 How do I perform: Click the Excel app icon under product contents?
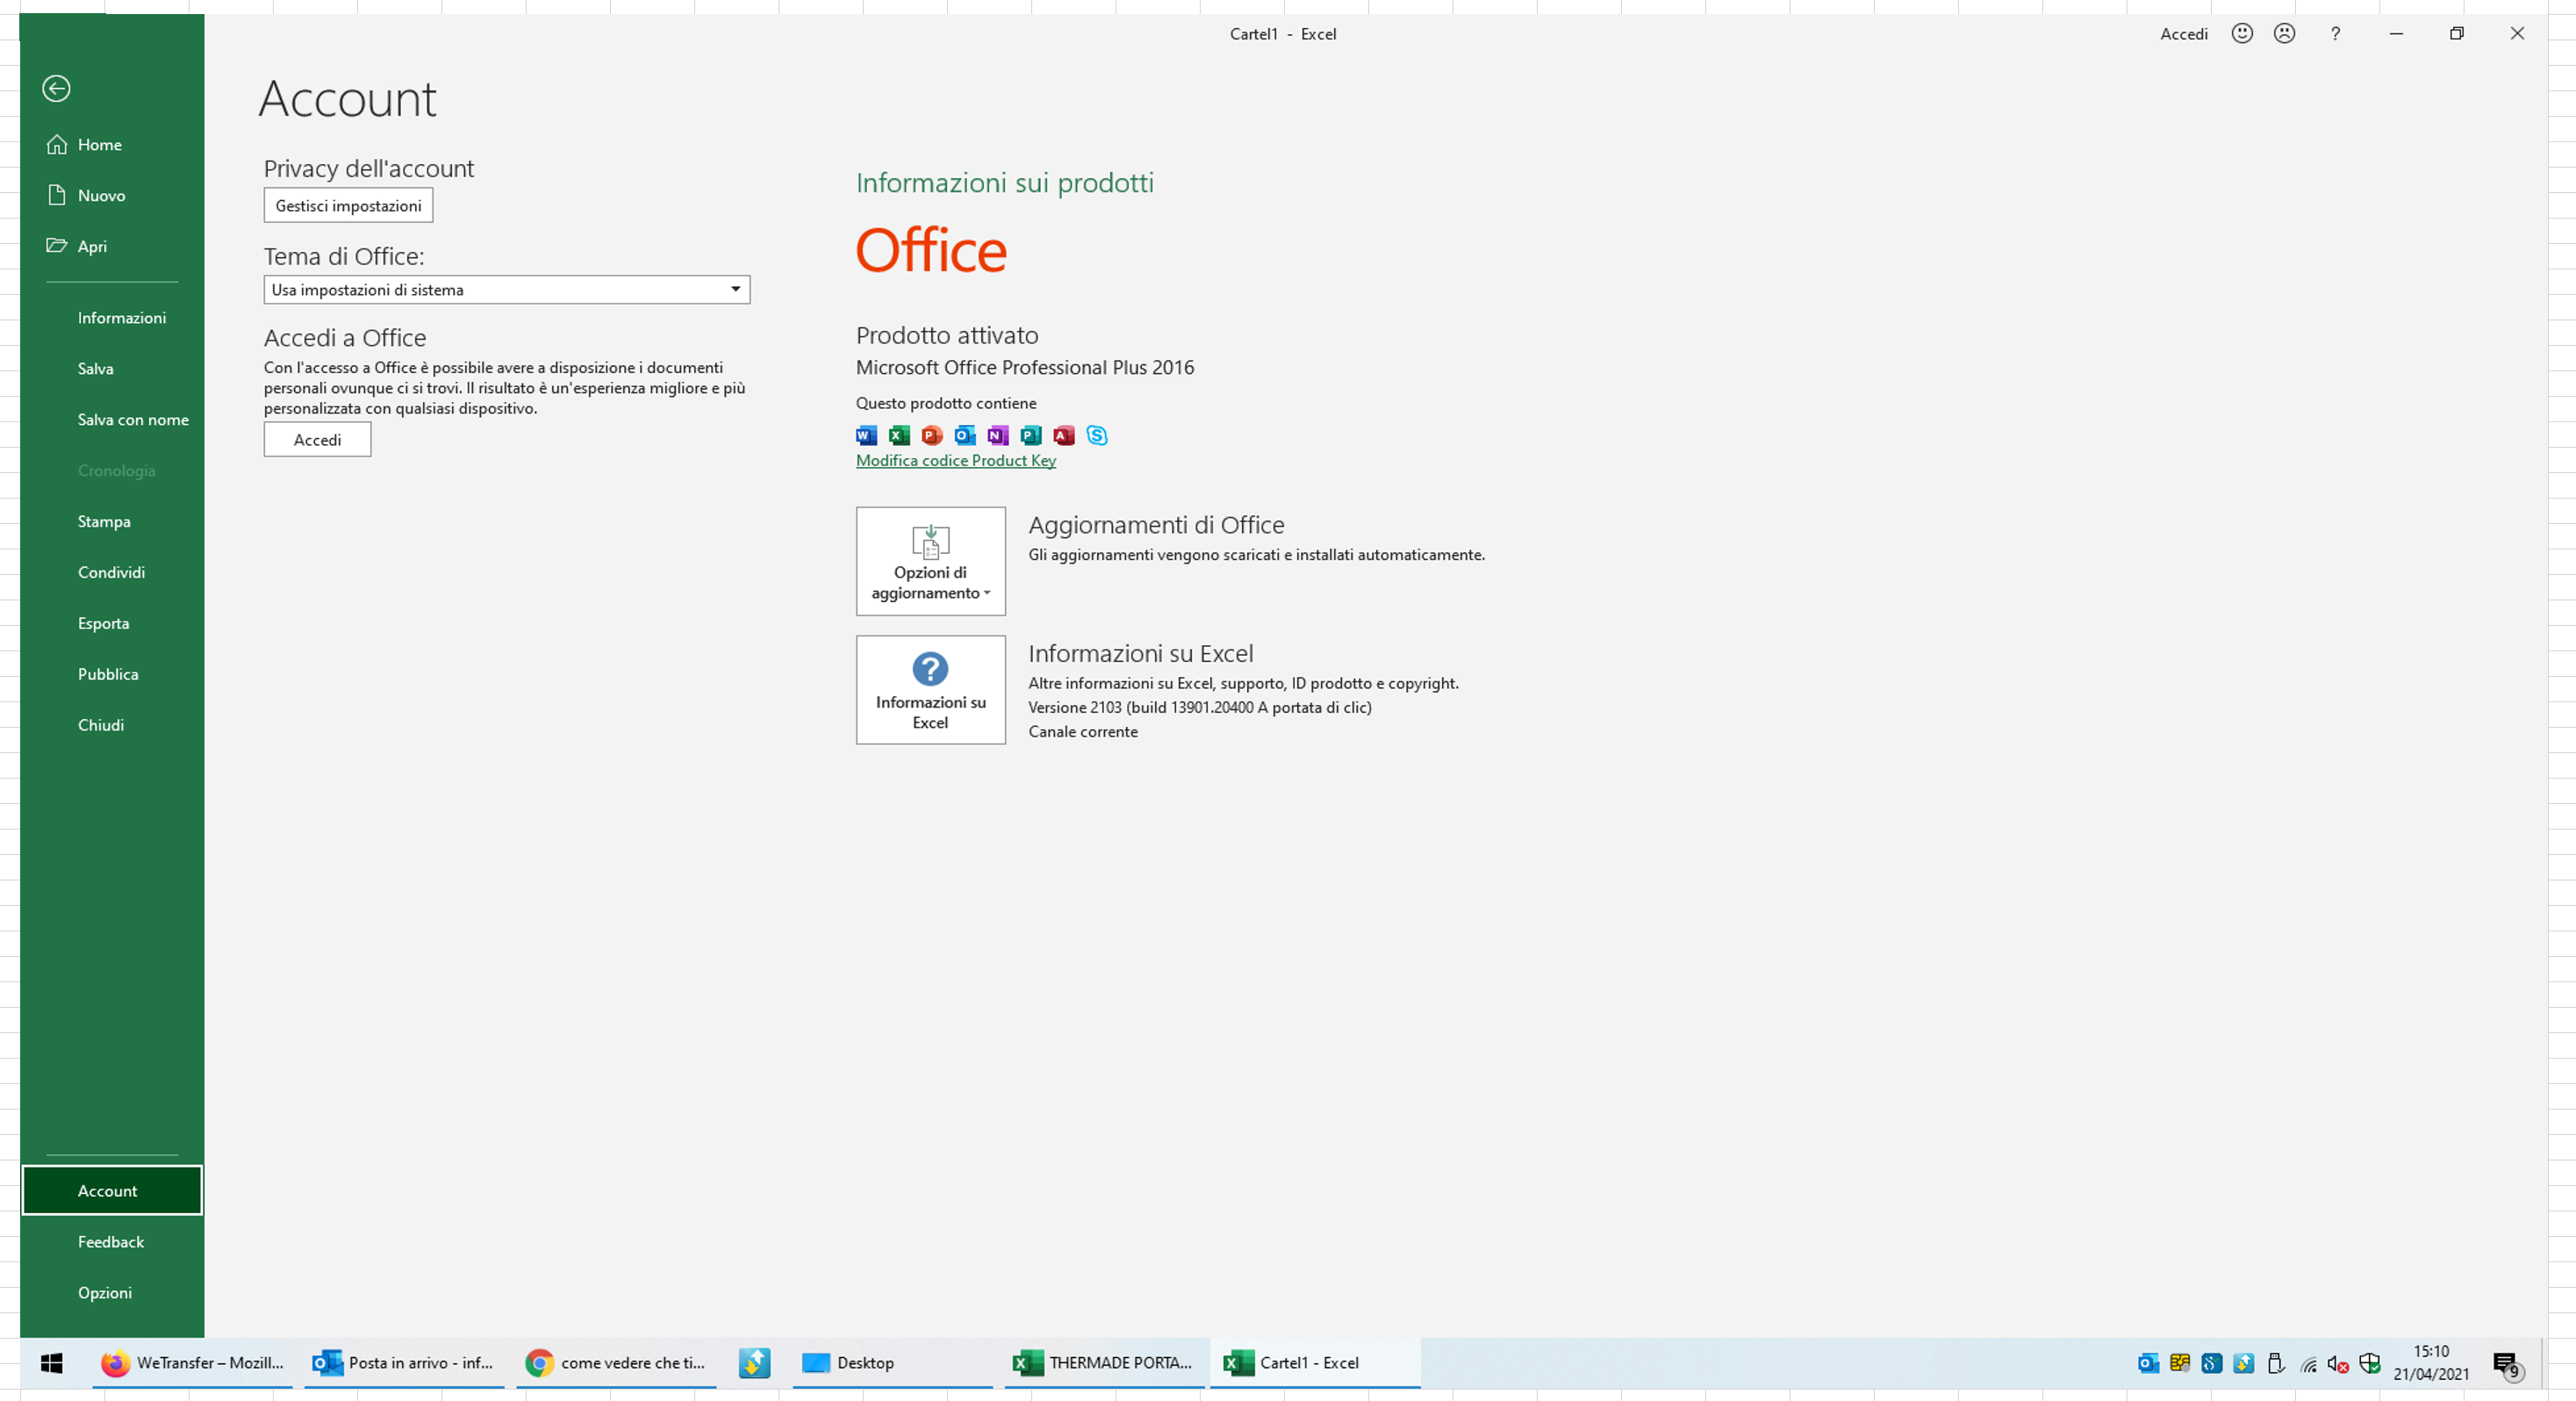point(899,435)
